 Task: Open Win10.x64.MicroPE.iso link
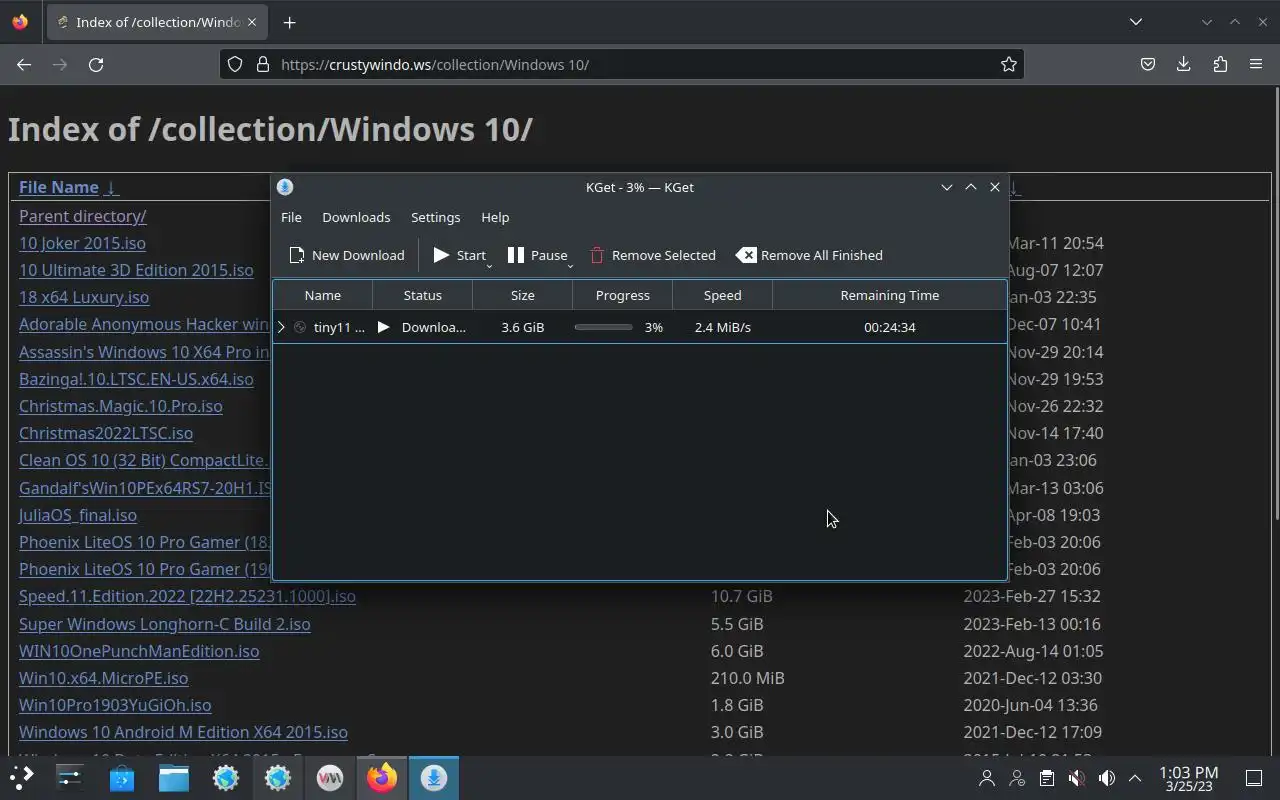pos(103,678)
